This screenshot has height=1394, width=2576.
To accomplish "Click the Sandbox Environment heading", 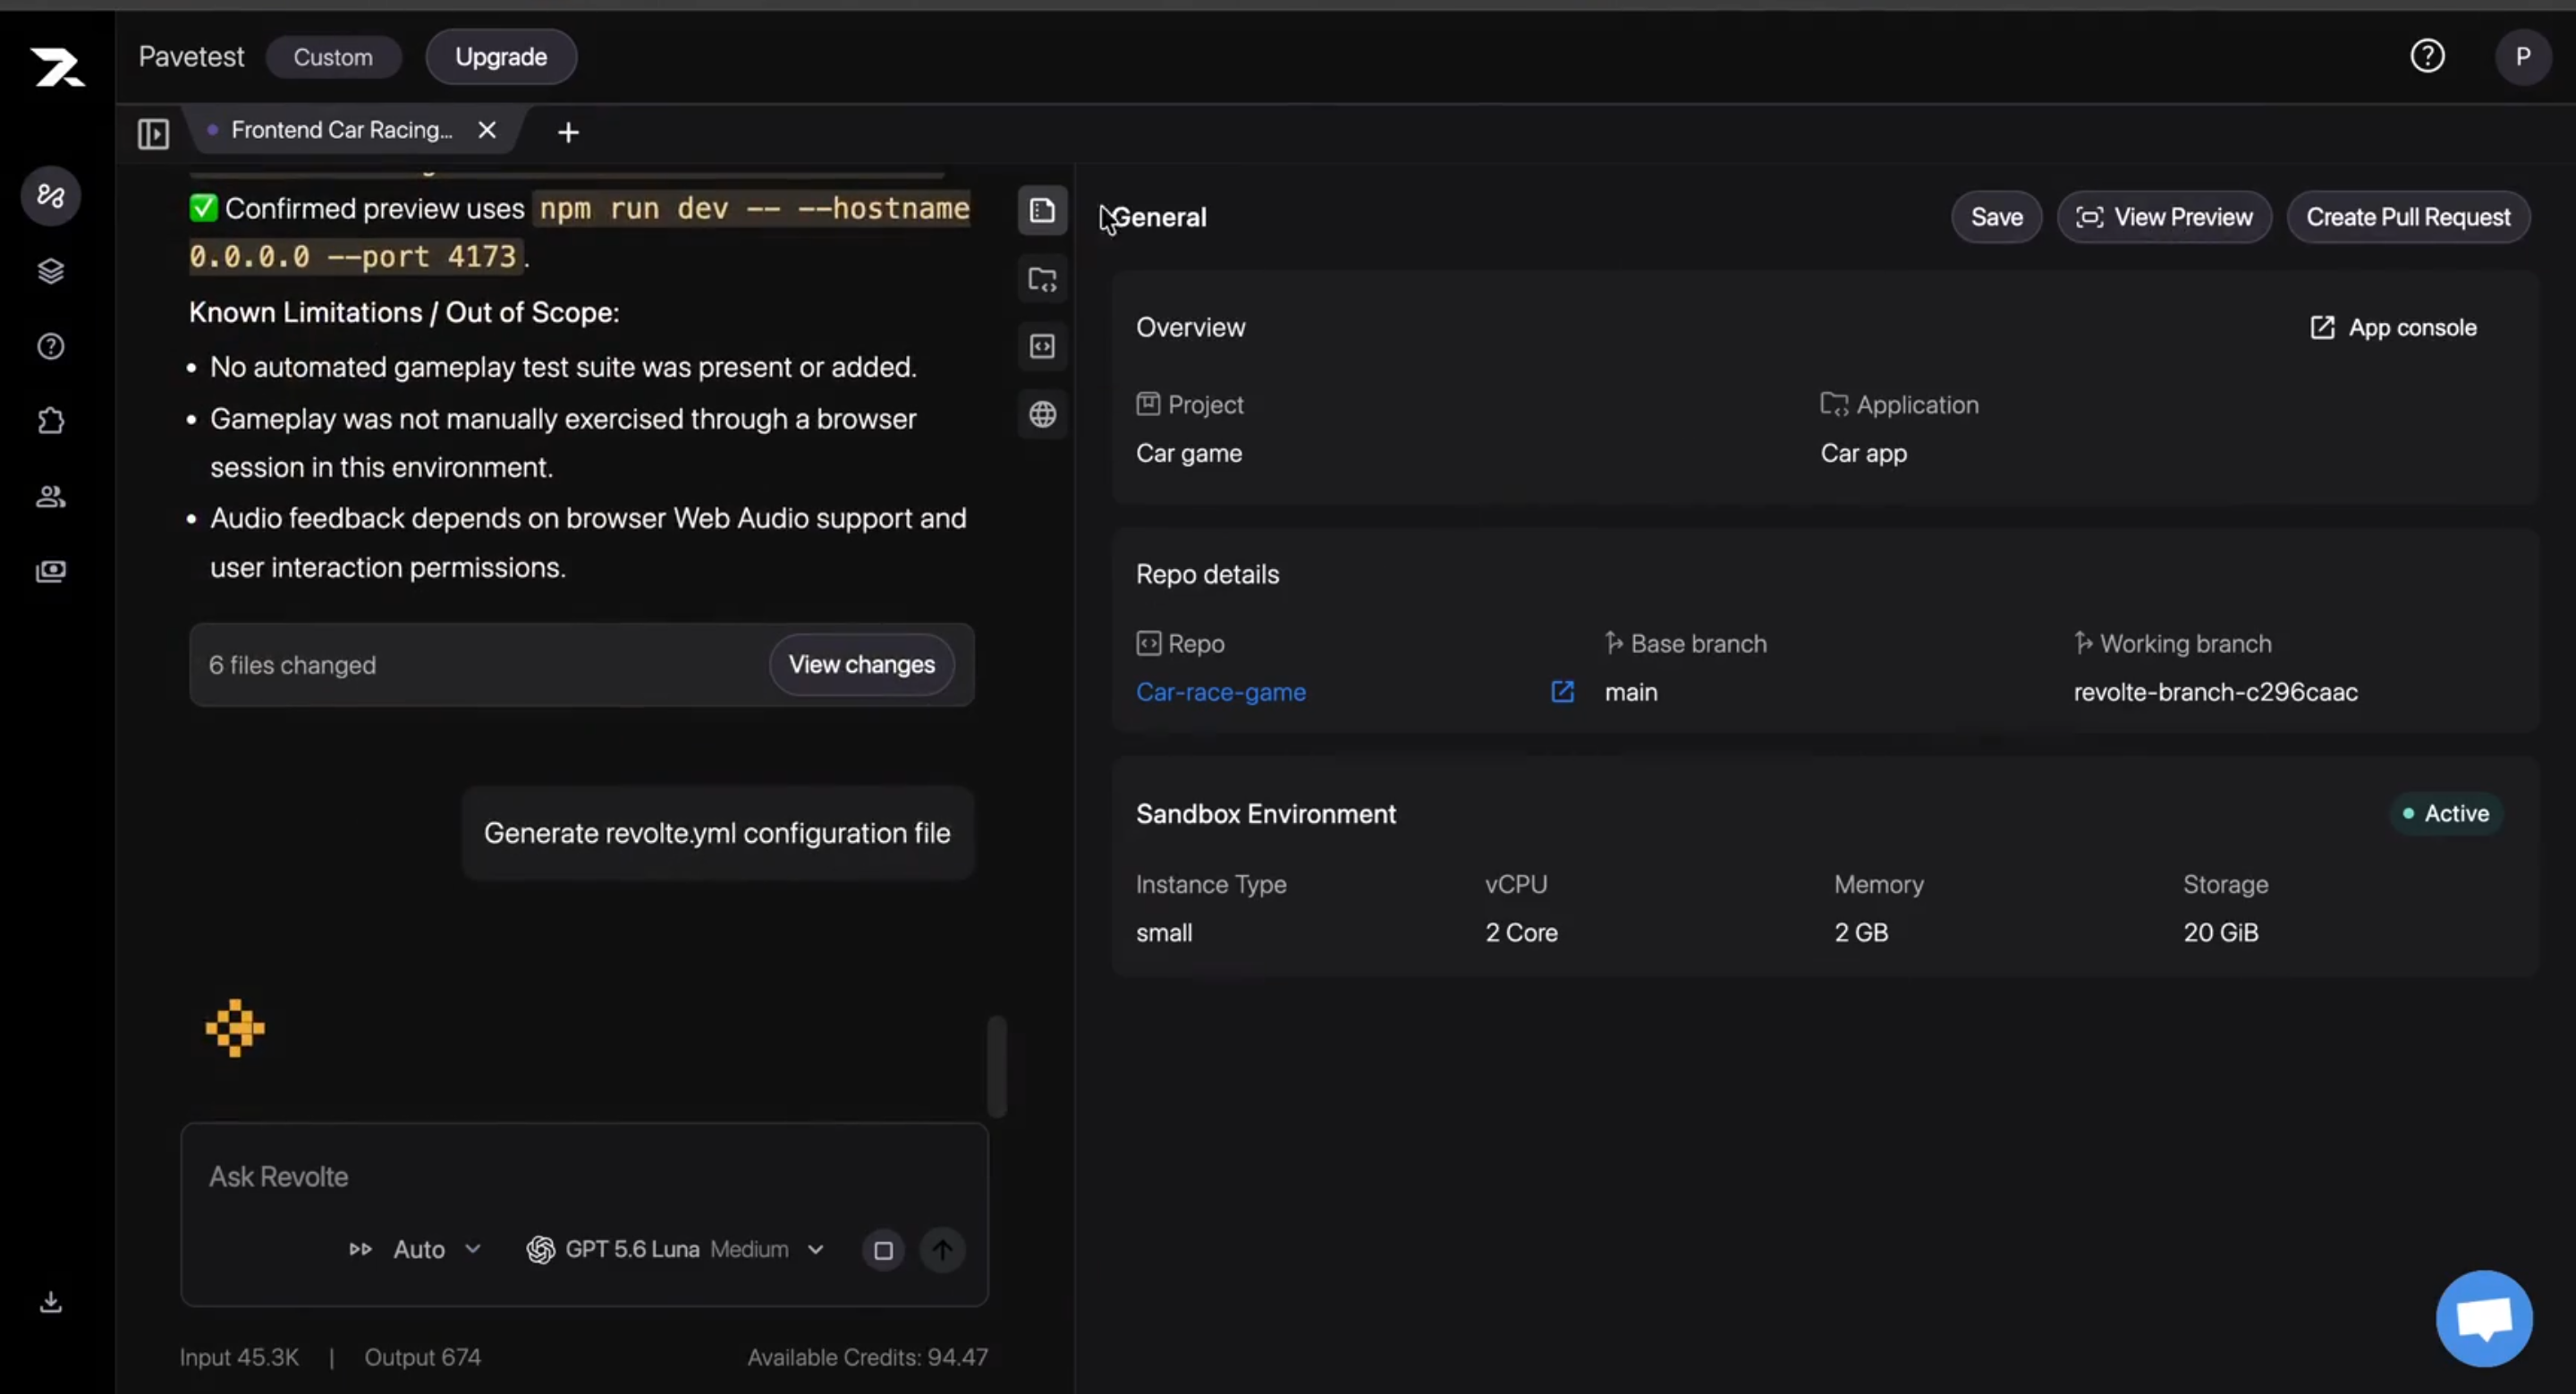I will (1265, 814).
